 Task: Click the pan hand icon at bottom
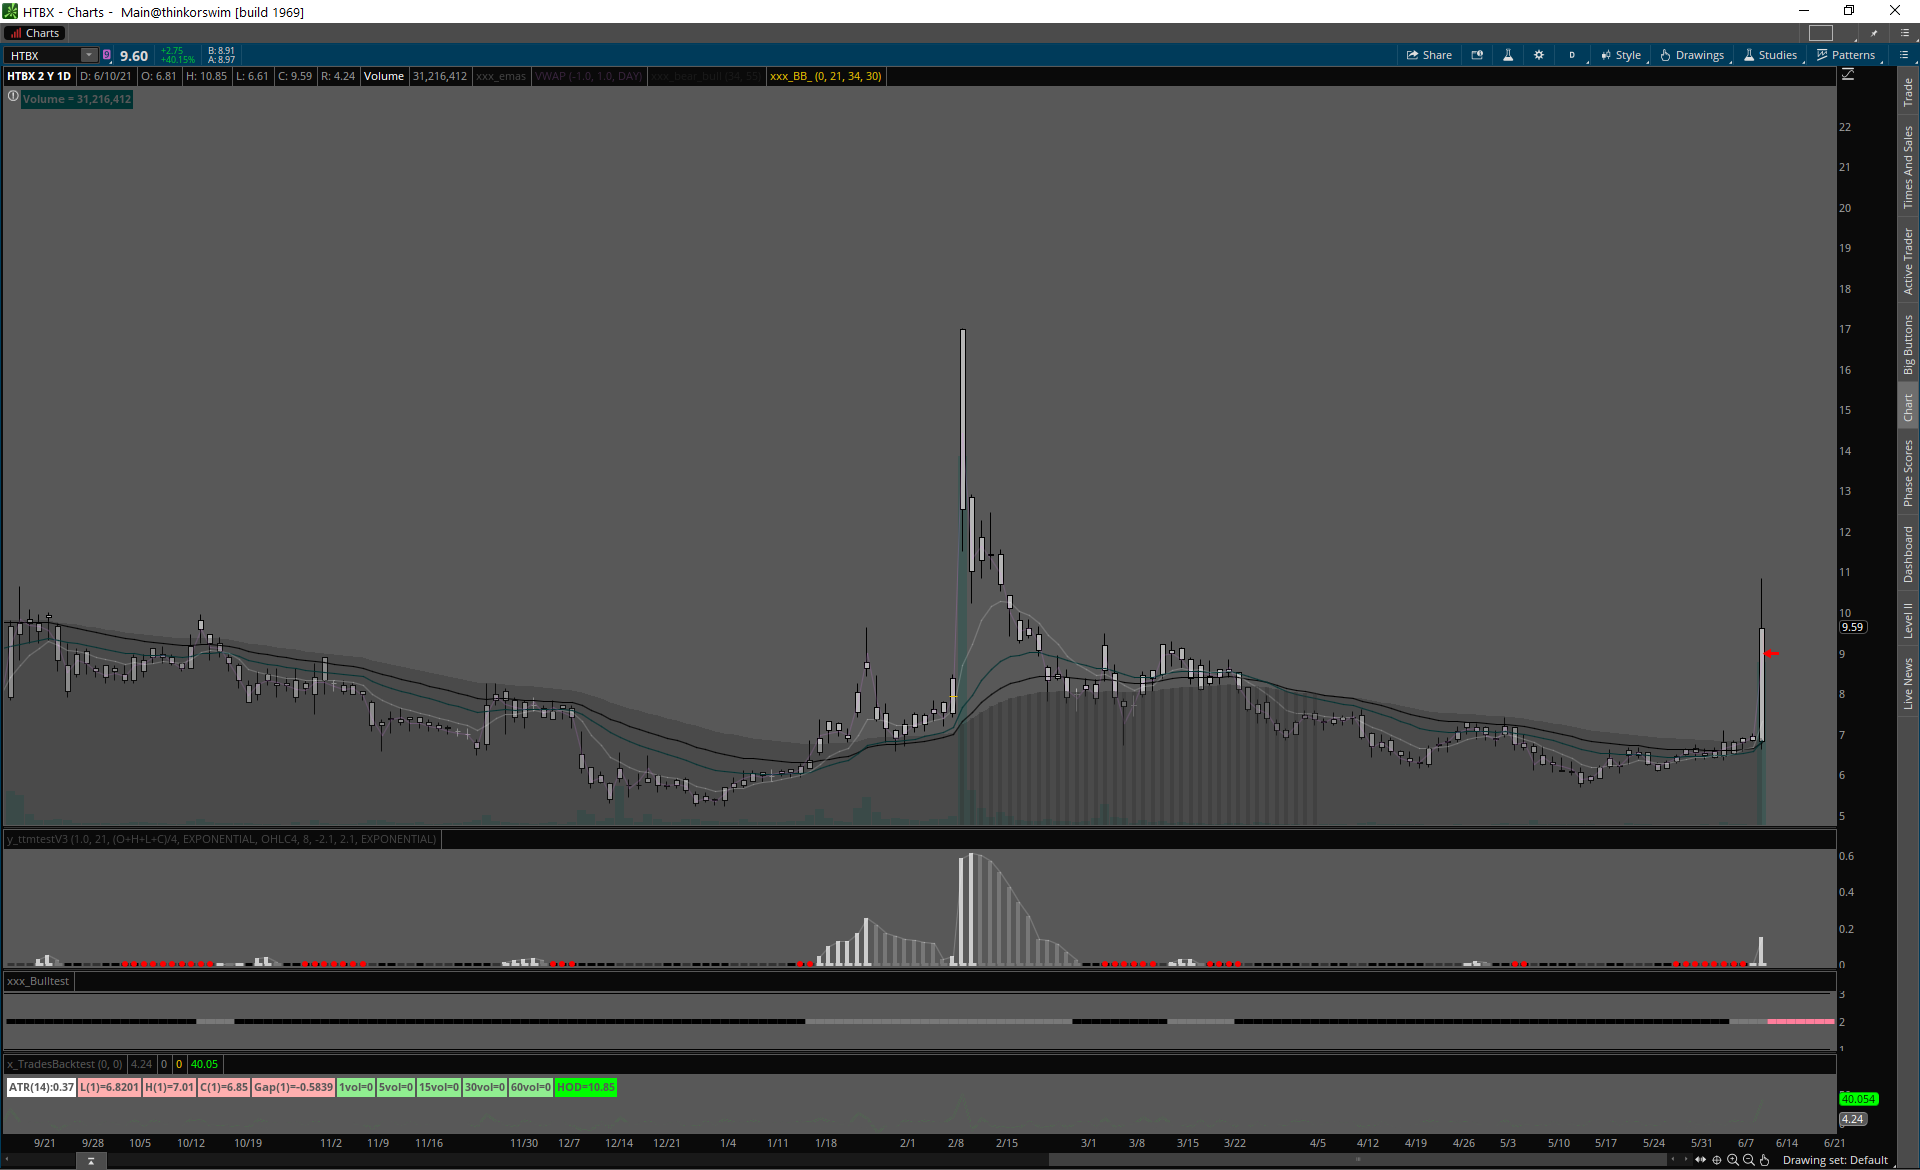[1765, 1160]
